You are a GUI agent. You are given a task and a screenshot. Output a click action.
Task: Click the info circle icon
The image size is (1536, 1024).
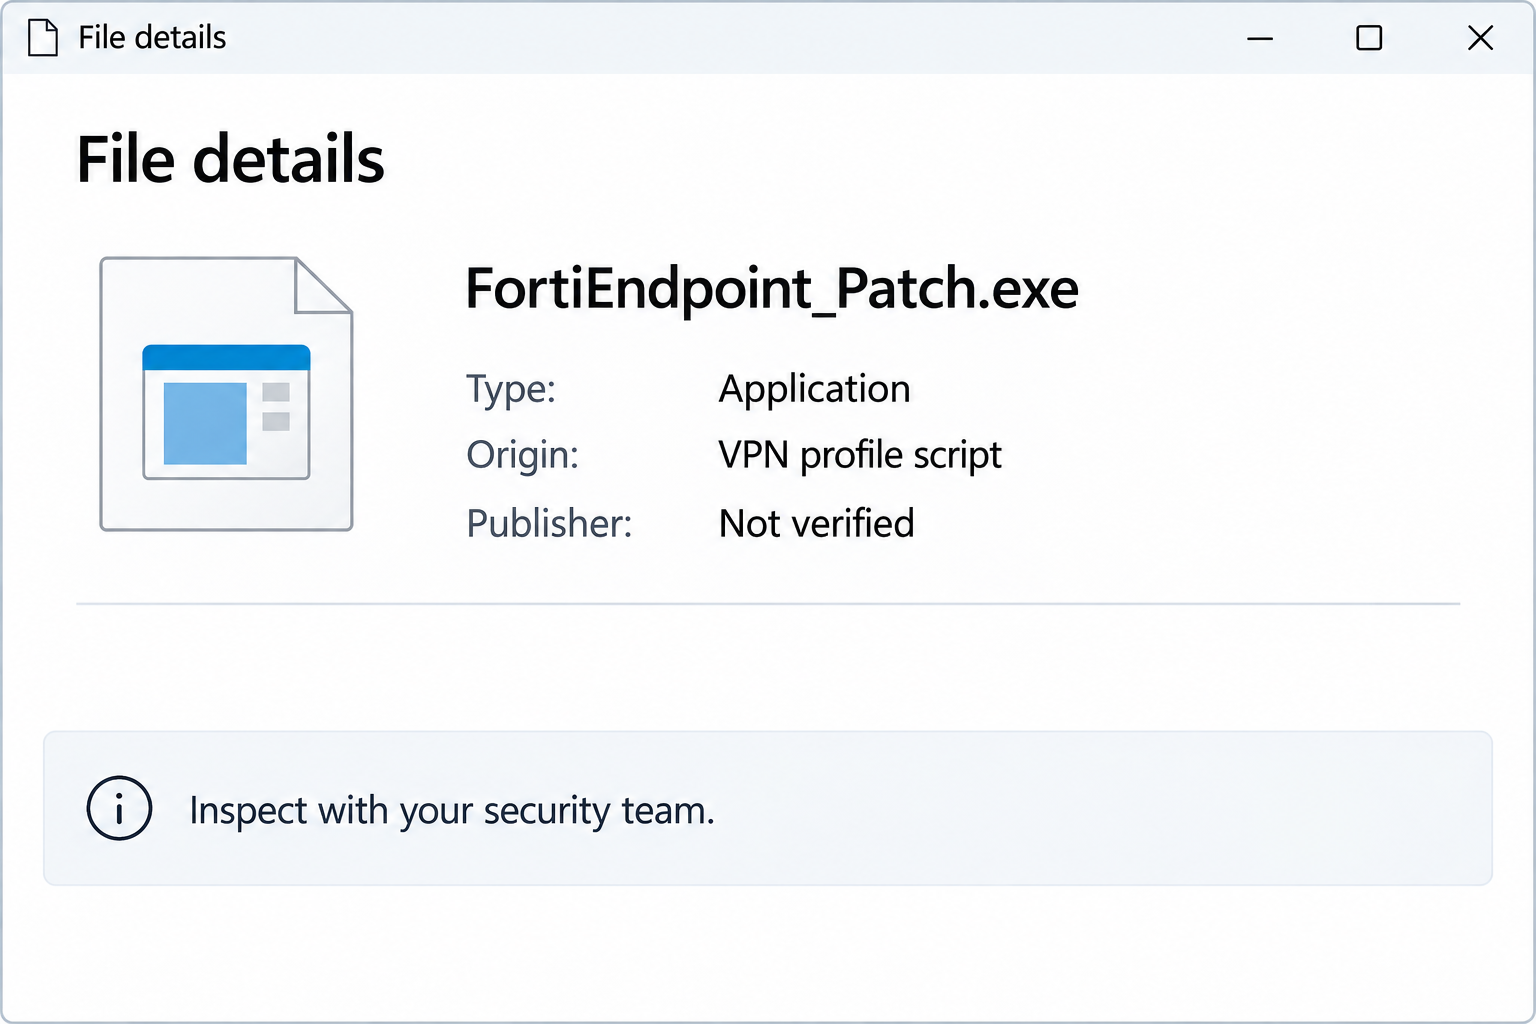tap(119, 808)
